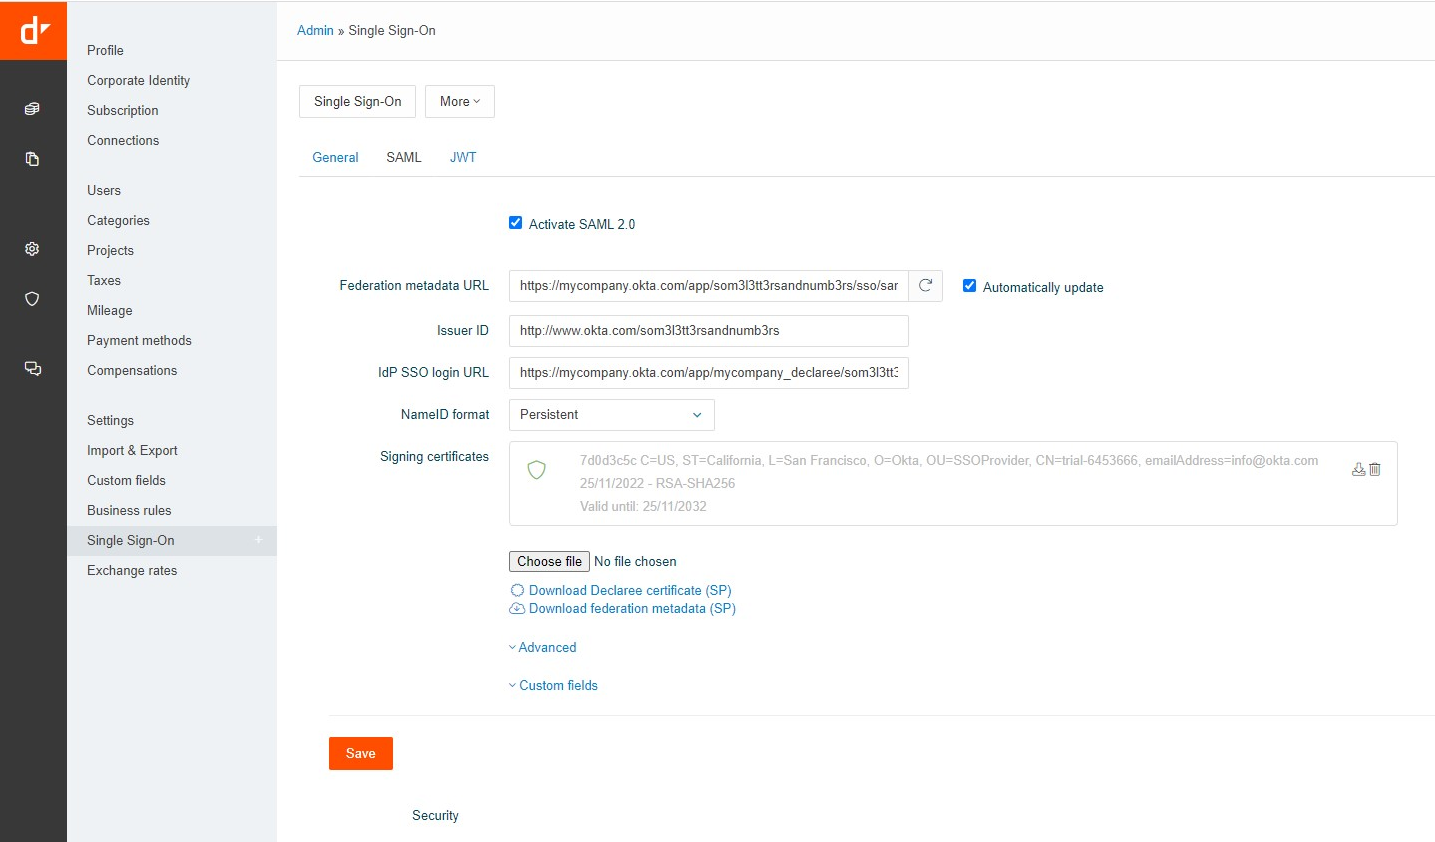Screen dimensions: 1435x842
Task: Click the shield icon in dark sidebar
Action: 32,299
